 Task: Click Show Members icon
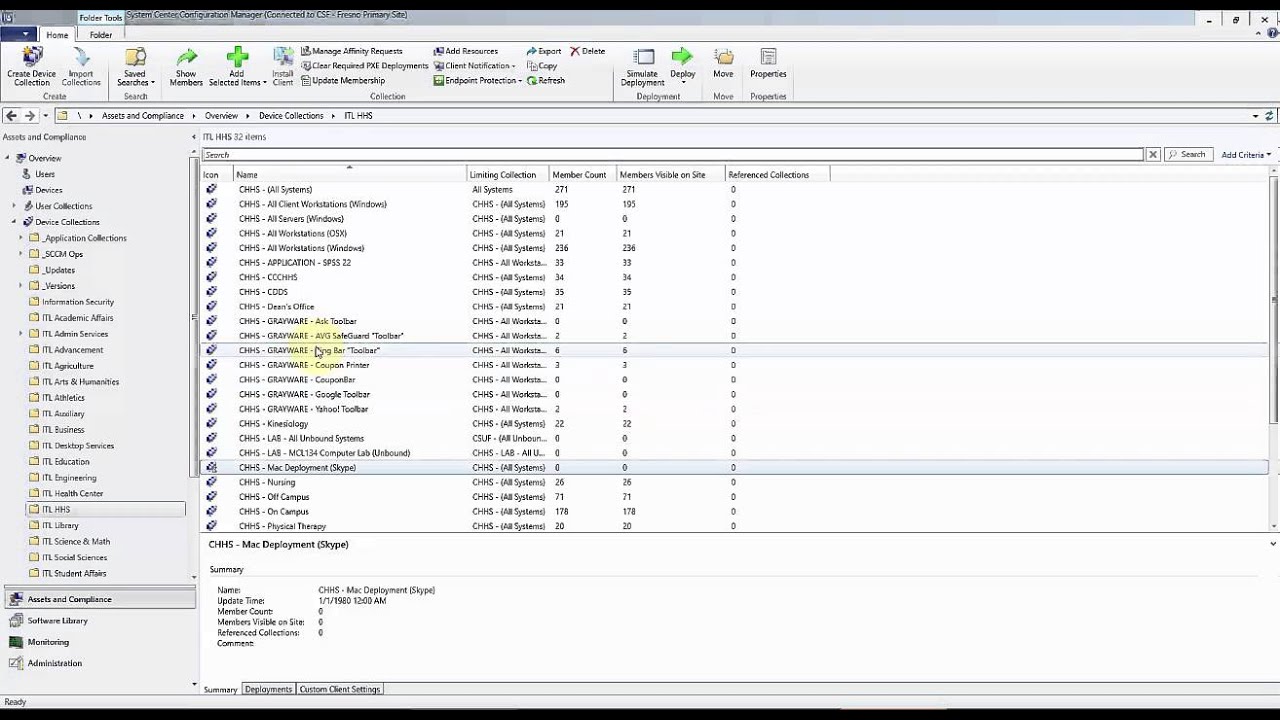point(186,66)
